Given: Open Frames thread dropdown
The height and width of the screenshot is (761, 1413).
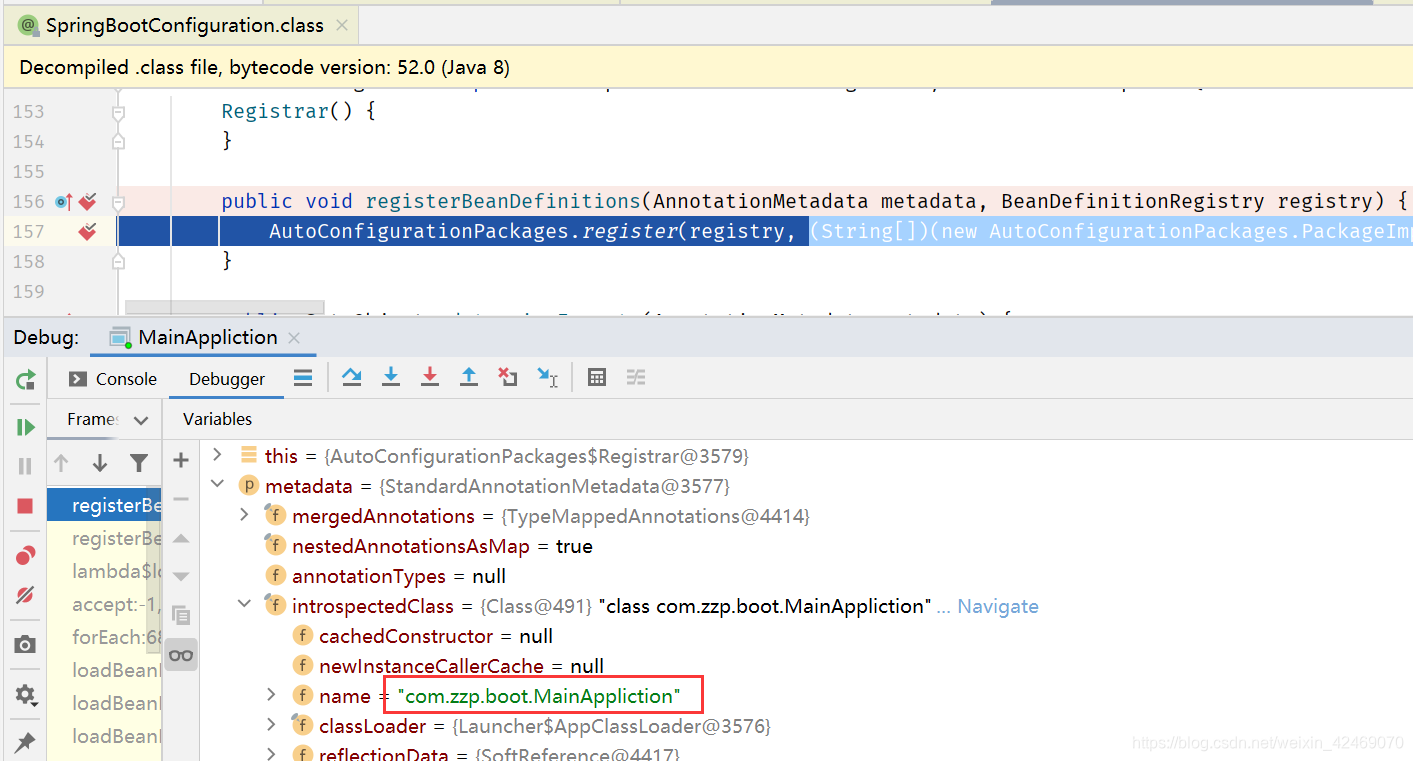Looking at the screenshot, I should pyautogui.click(x=141, y=420).
